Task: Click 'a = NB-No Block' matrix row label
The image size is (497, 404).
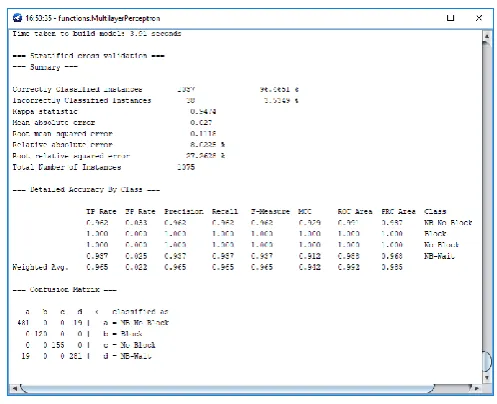Action: 136,322
